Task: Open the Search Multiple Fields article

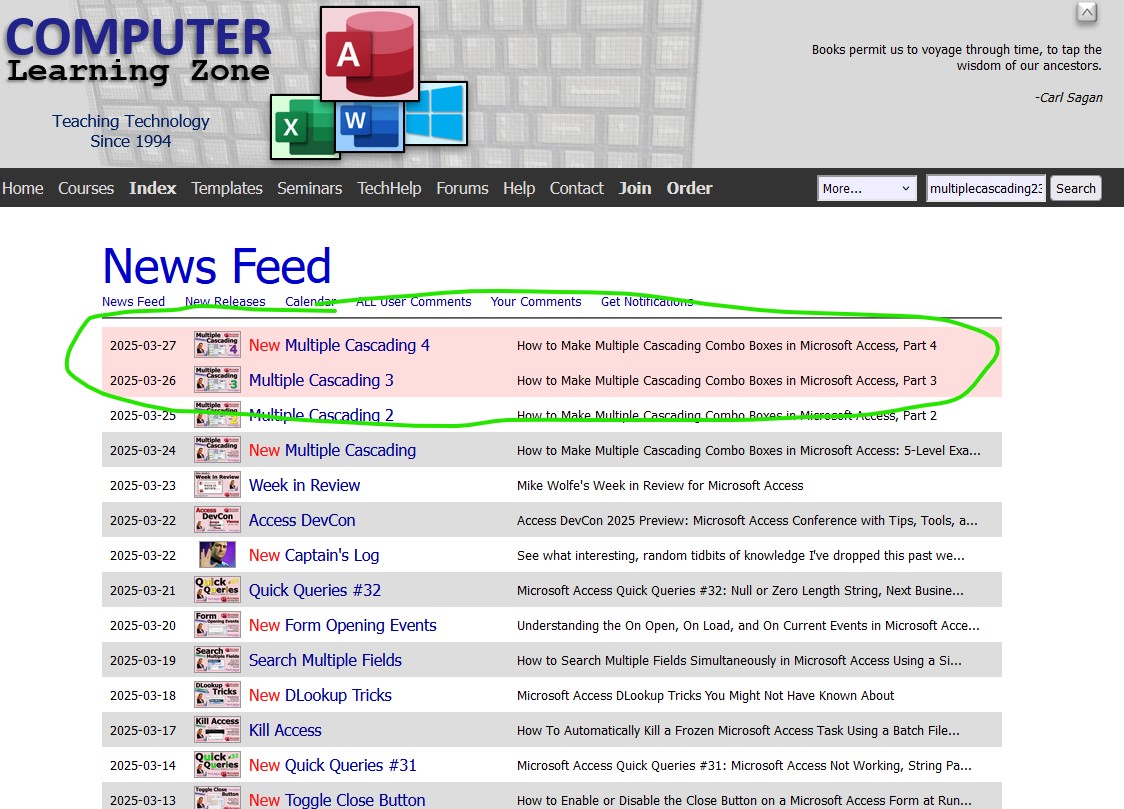Action: (x=325, y=660)
